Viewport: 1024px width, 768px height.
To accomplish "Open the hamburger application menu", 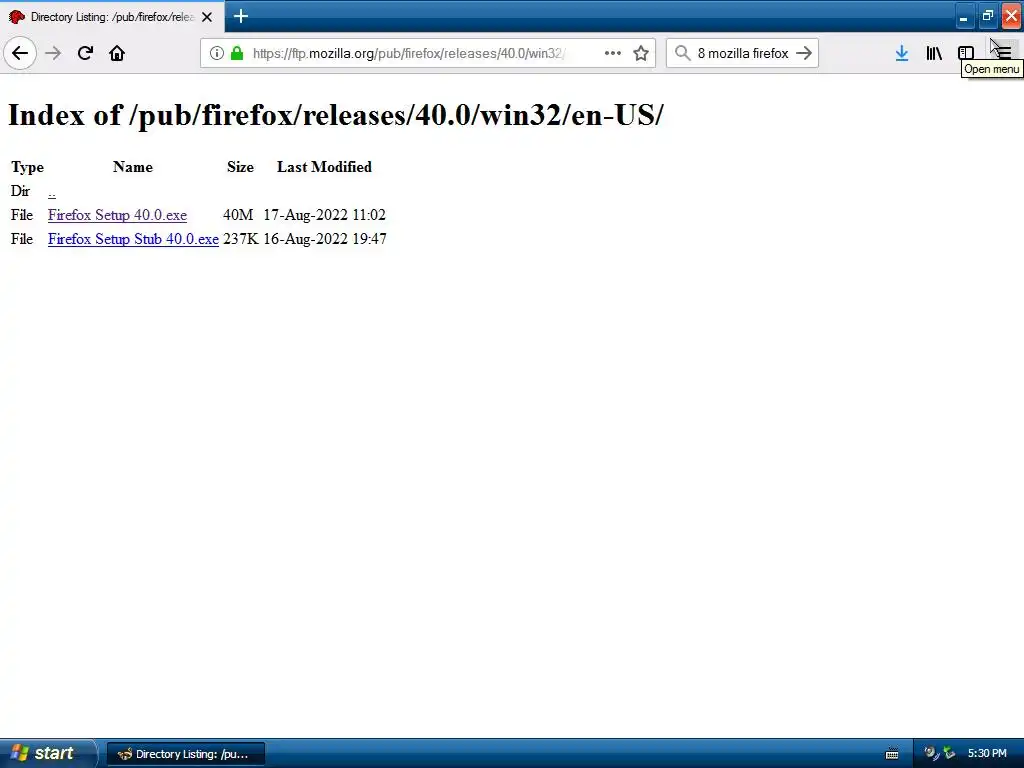I will tap(1004, 53).
